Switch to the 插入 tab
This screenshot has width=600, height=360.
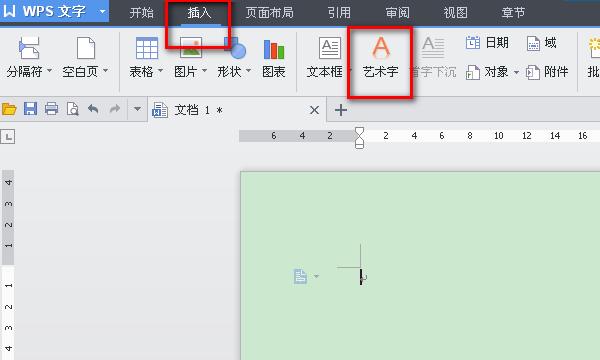[199, 13]
